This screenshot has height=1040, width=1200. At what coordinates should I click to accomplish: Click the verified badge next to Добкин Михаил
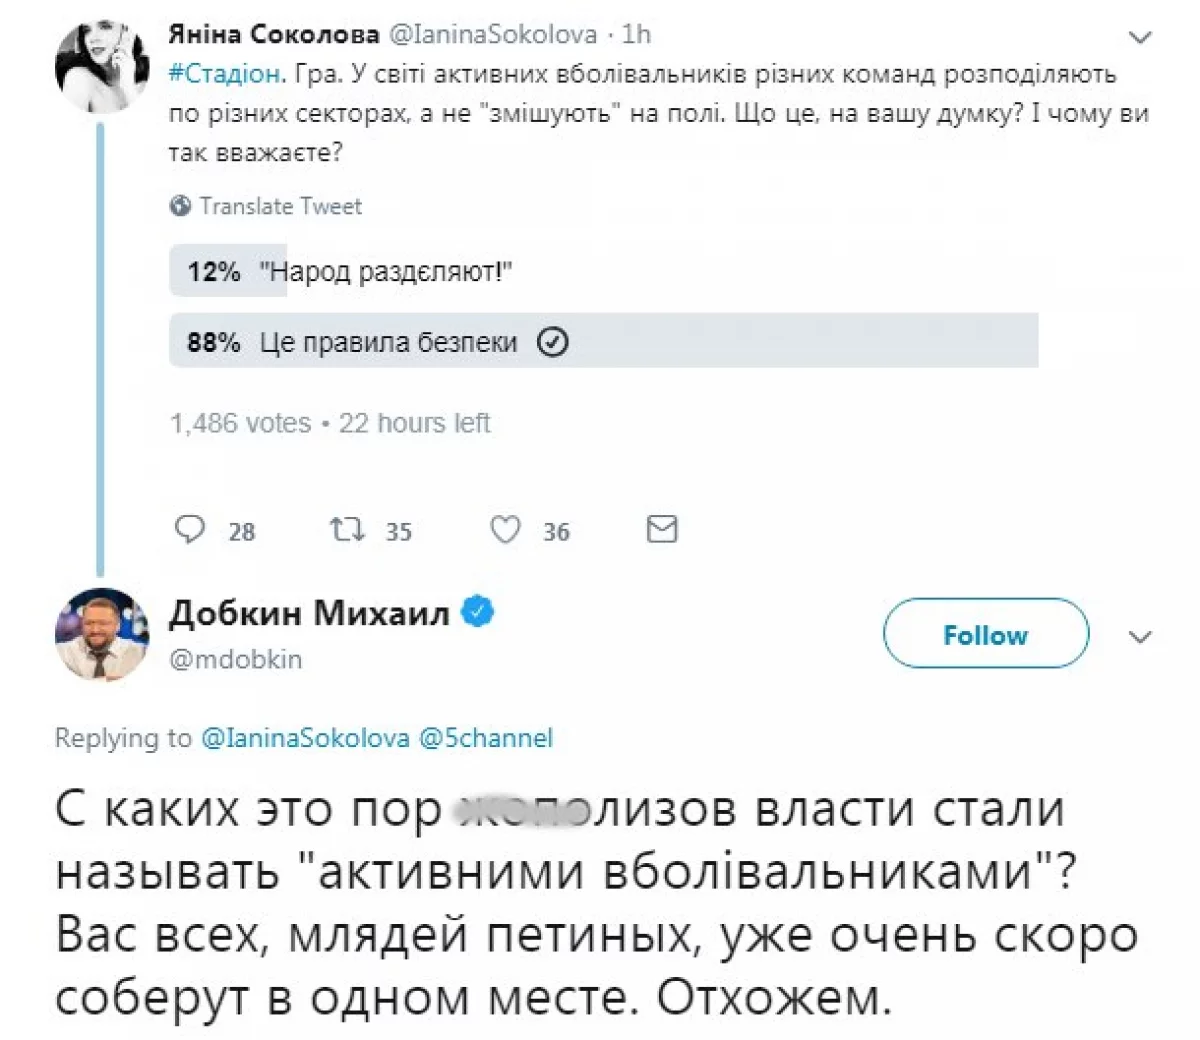click(477, 612)
